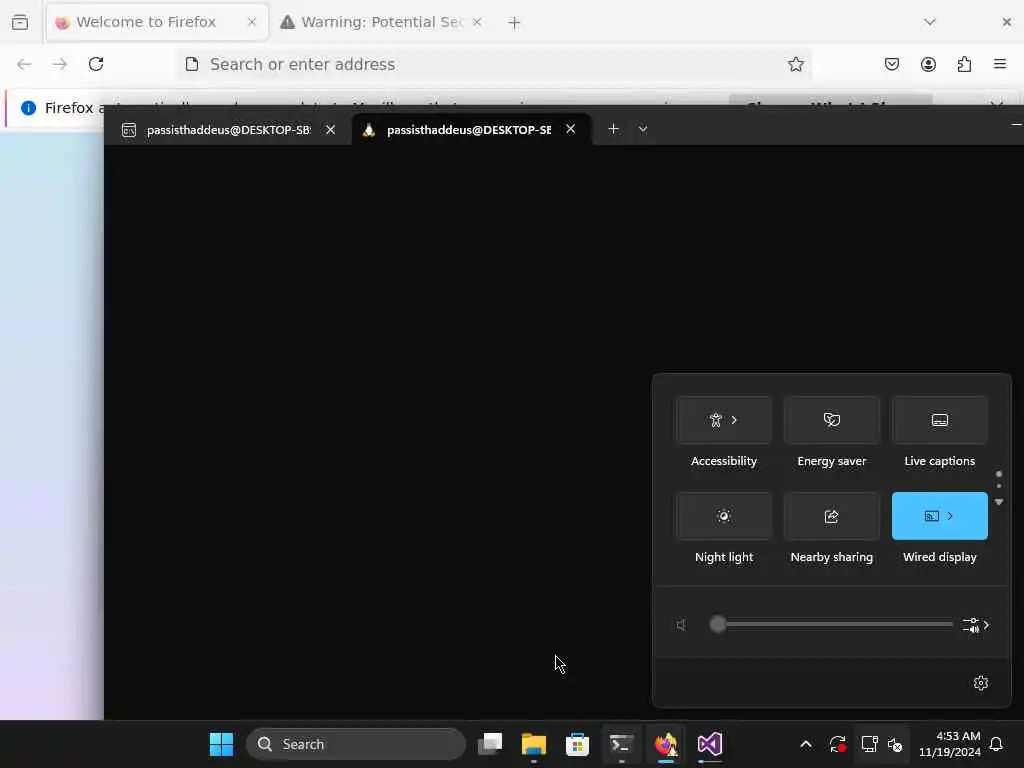Focus the Search or enter address field
The image size is (1024, 768).
tap(493, 64)
